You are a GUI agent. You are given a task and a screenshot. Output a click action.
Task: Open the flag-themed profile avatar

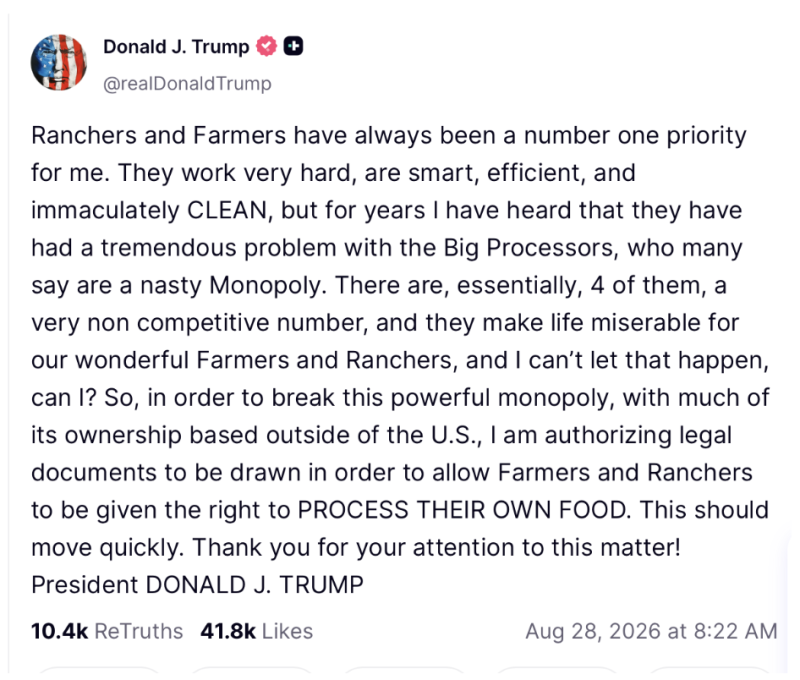pyautogui.click(x=59, y=62)
